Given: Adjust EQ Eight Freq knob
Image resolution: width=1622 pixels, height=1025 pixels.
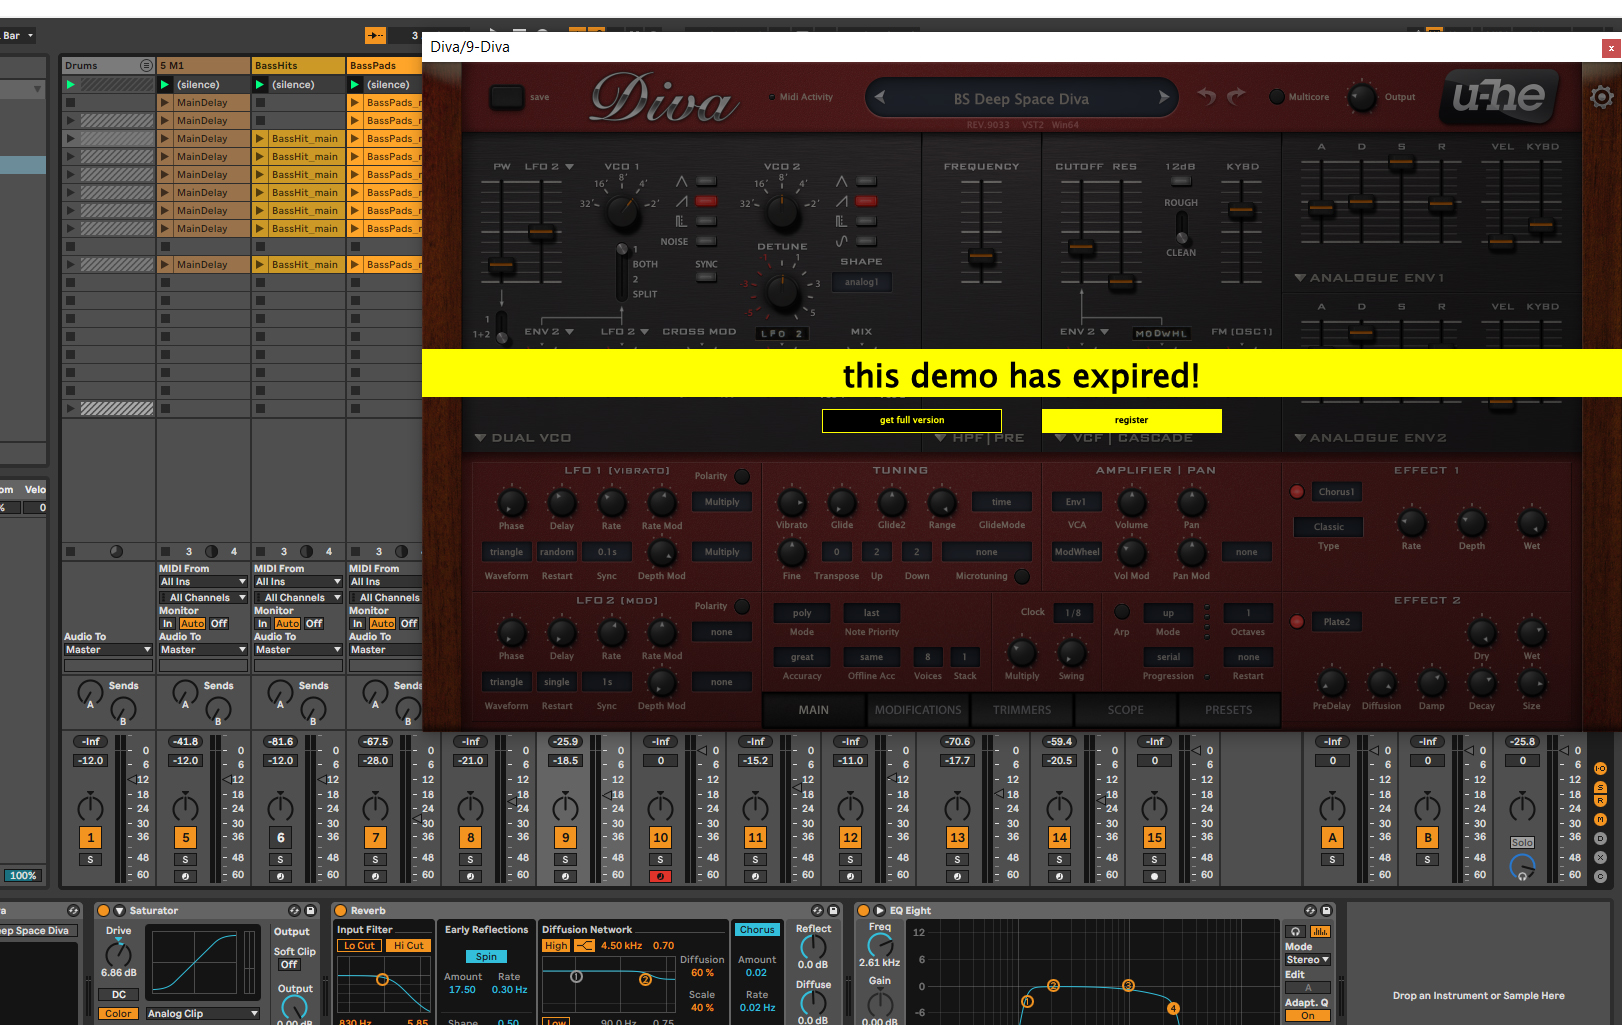Looking at the screenshot, I should coord(880,946).
